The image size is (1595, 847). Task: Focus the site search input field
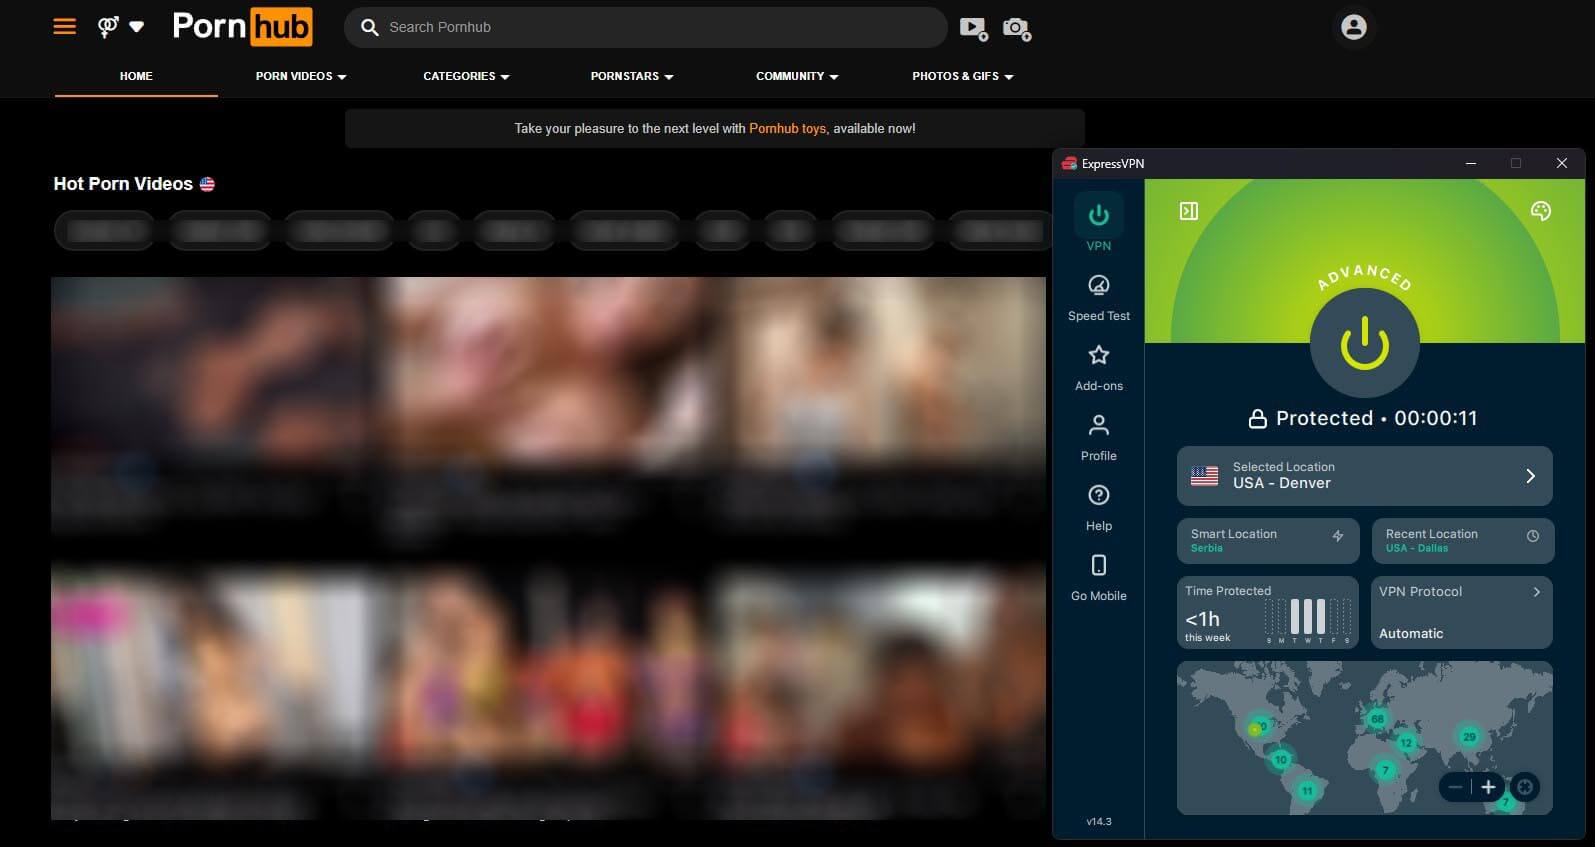coord(645,27)
